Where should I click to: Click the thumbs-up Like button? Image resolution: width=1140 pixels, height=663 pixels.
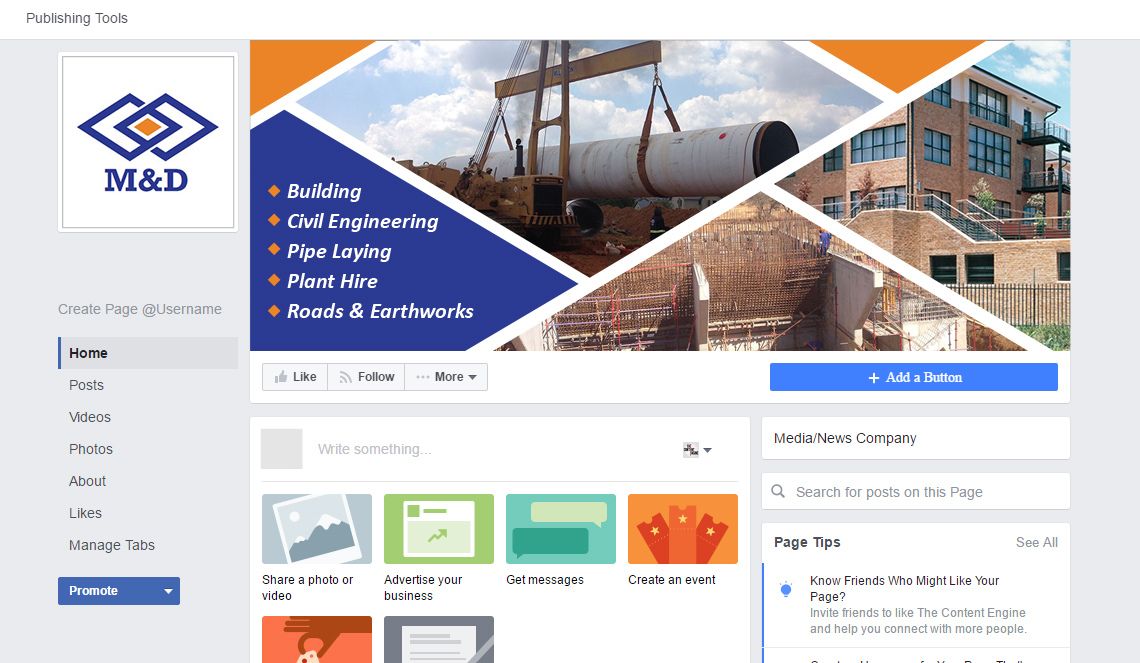295,377
